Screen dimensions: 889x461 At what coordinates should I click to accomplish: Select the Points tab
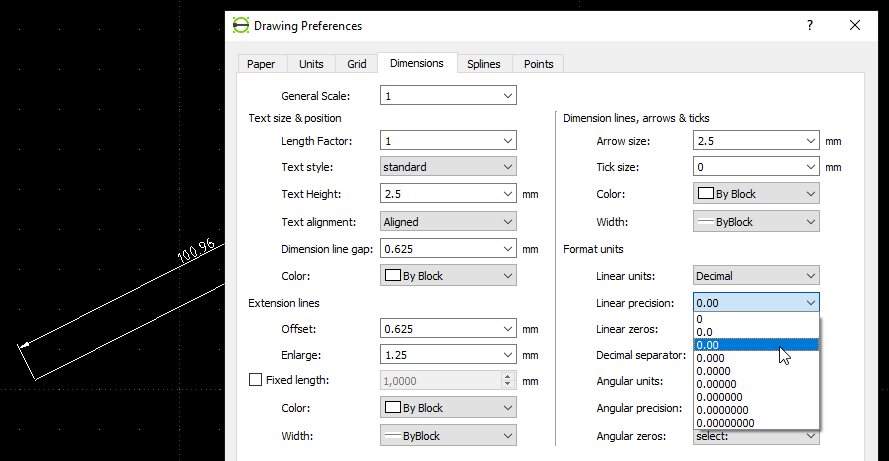coord(538,64)
